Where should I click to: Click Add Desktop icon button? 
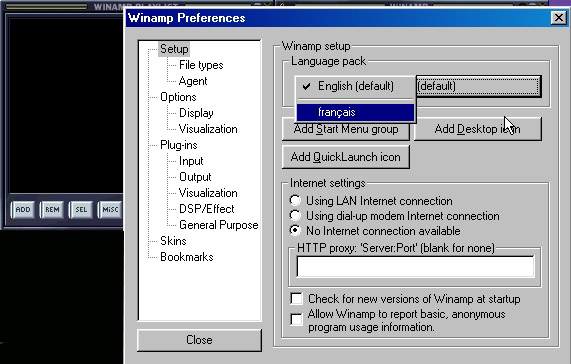477,129
